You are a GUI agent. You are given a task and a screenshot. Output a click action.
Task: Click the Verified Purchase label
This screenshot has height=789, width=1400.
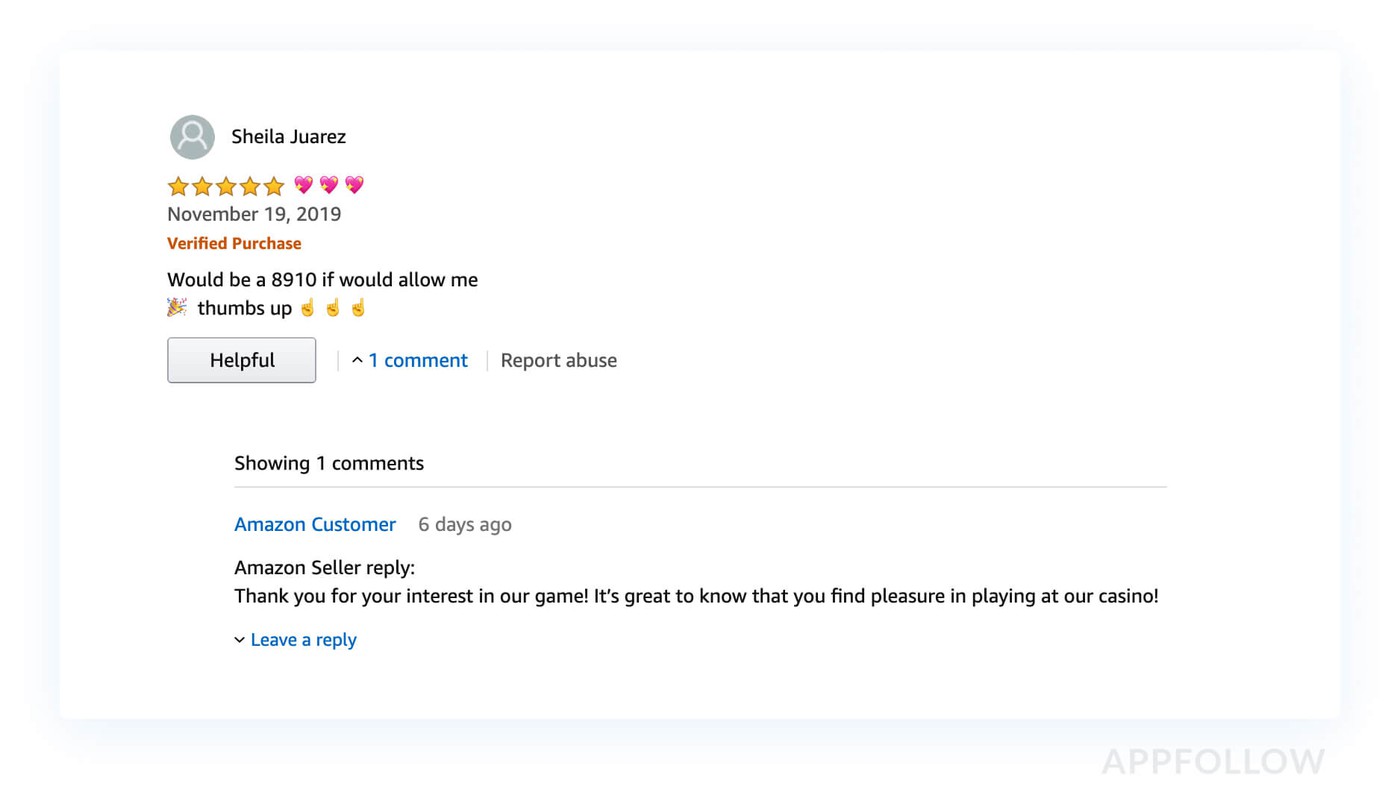[234, 244]
